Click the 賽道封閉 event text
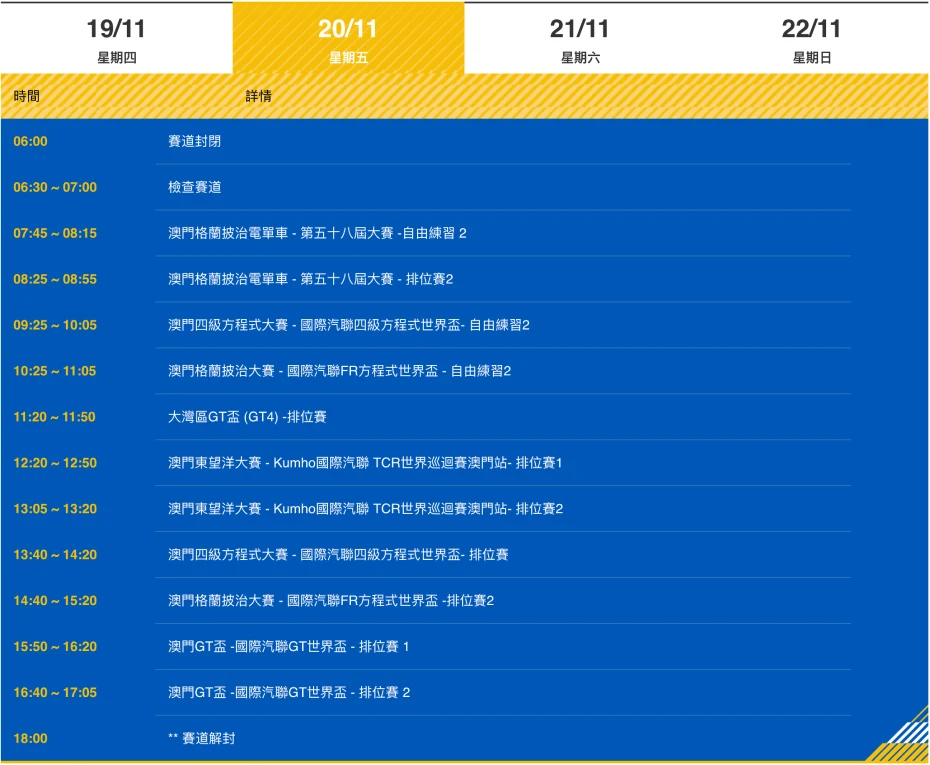The width and height of the screenshot is (930, 765). [195, 141]
